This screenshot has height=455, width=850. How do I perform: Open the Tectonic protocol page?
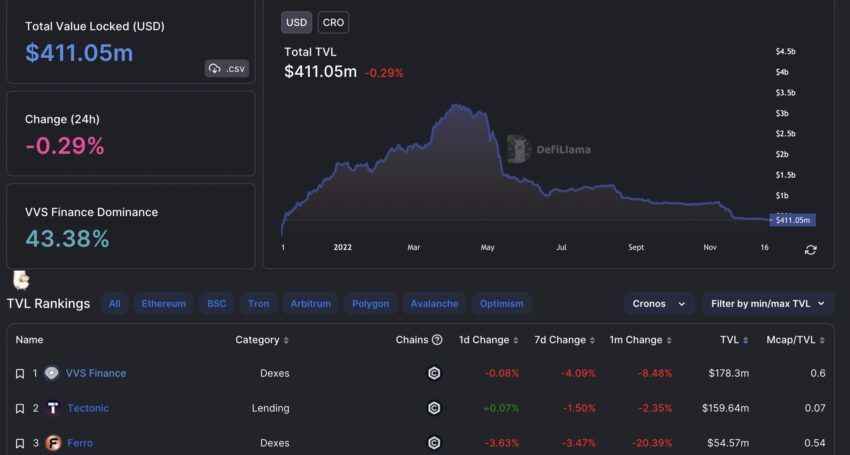pyautogui.click(x=87, y=408)
